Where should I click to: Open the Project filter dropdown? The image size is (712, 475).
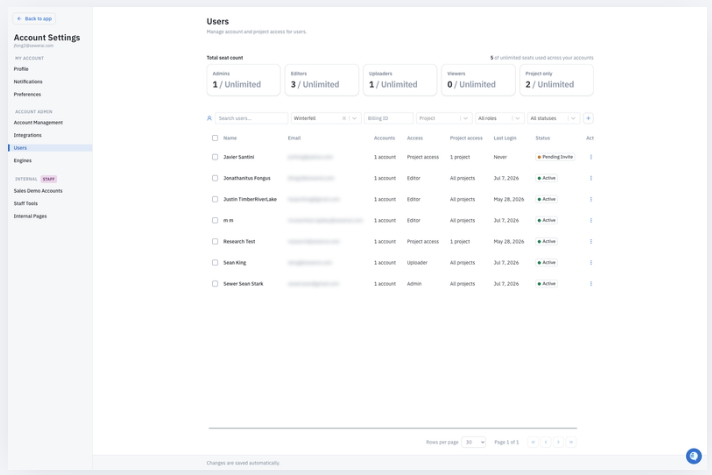[x=444, y=118]
